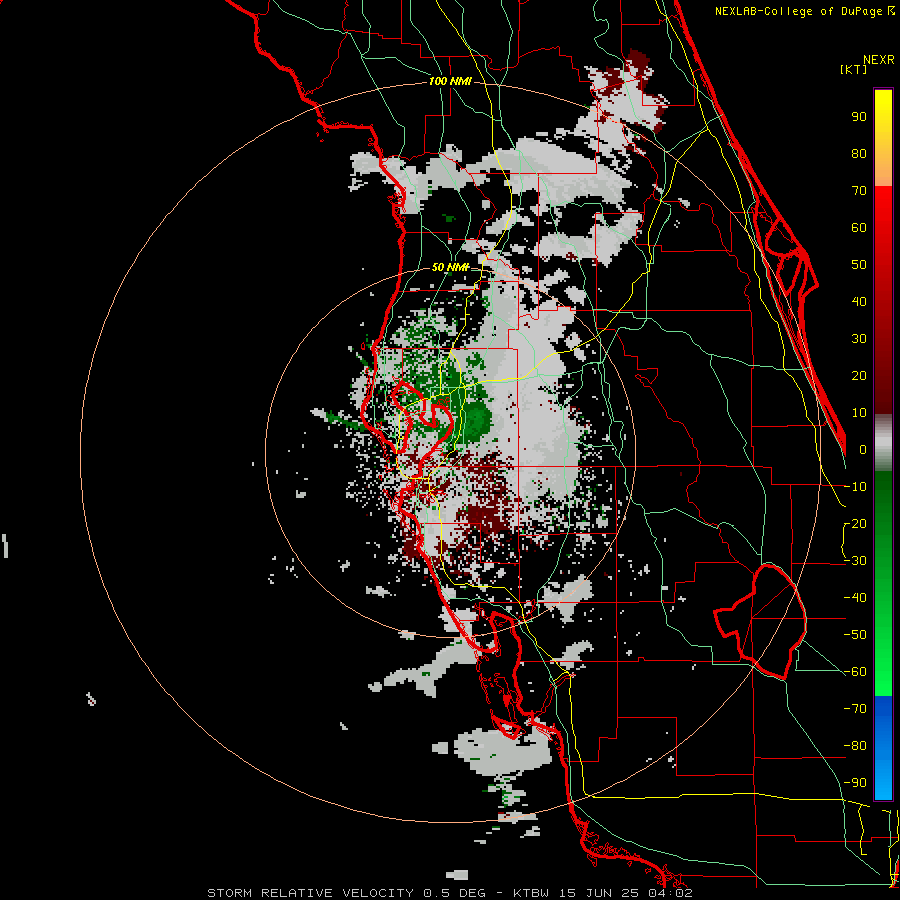Click the 100 NMI range ring label
This screenshot has height=900, width=900.
(450, 82)
